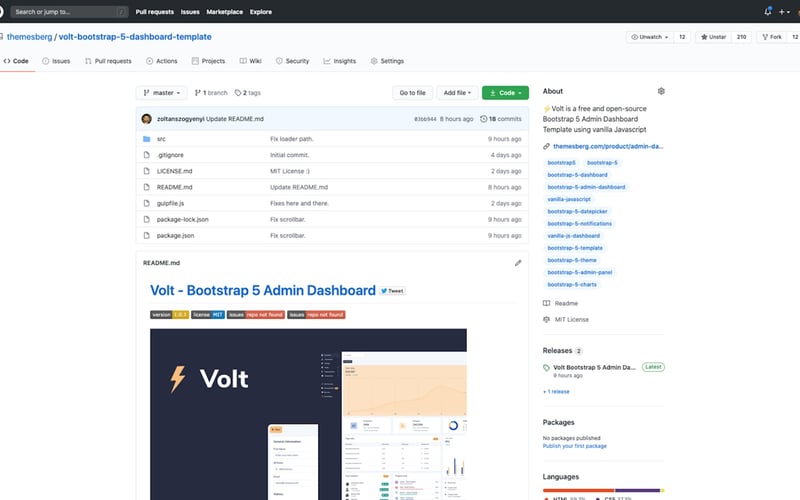This screenshot has width=800, height=500.
Task: Open the src folder icon
Action: coord(146,139)
